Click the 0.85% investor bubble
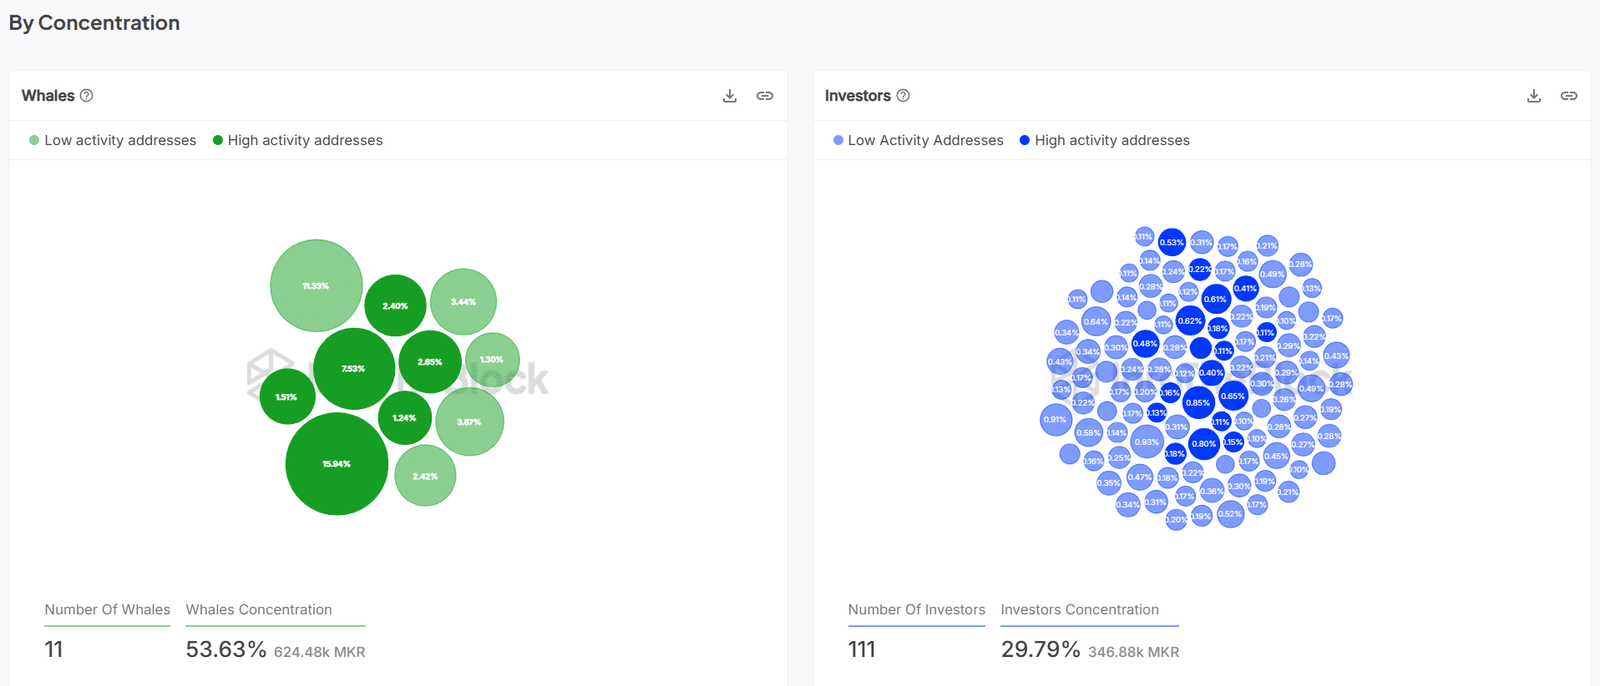Screen dimensions: 1600x686 1198,403
